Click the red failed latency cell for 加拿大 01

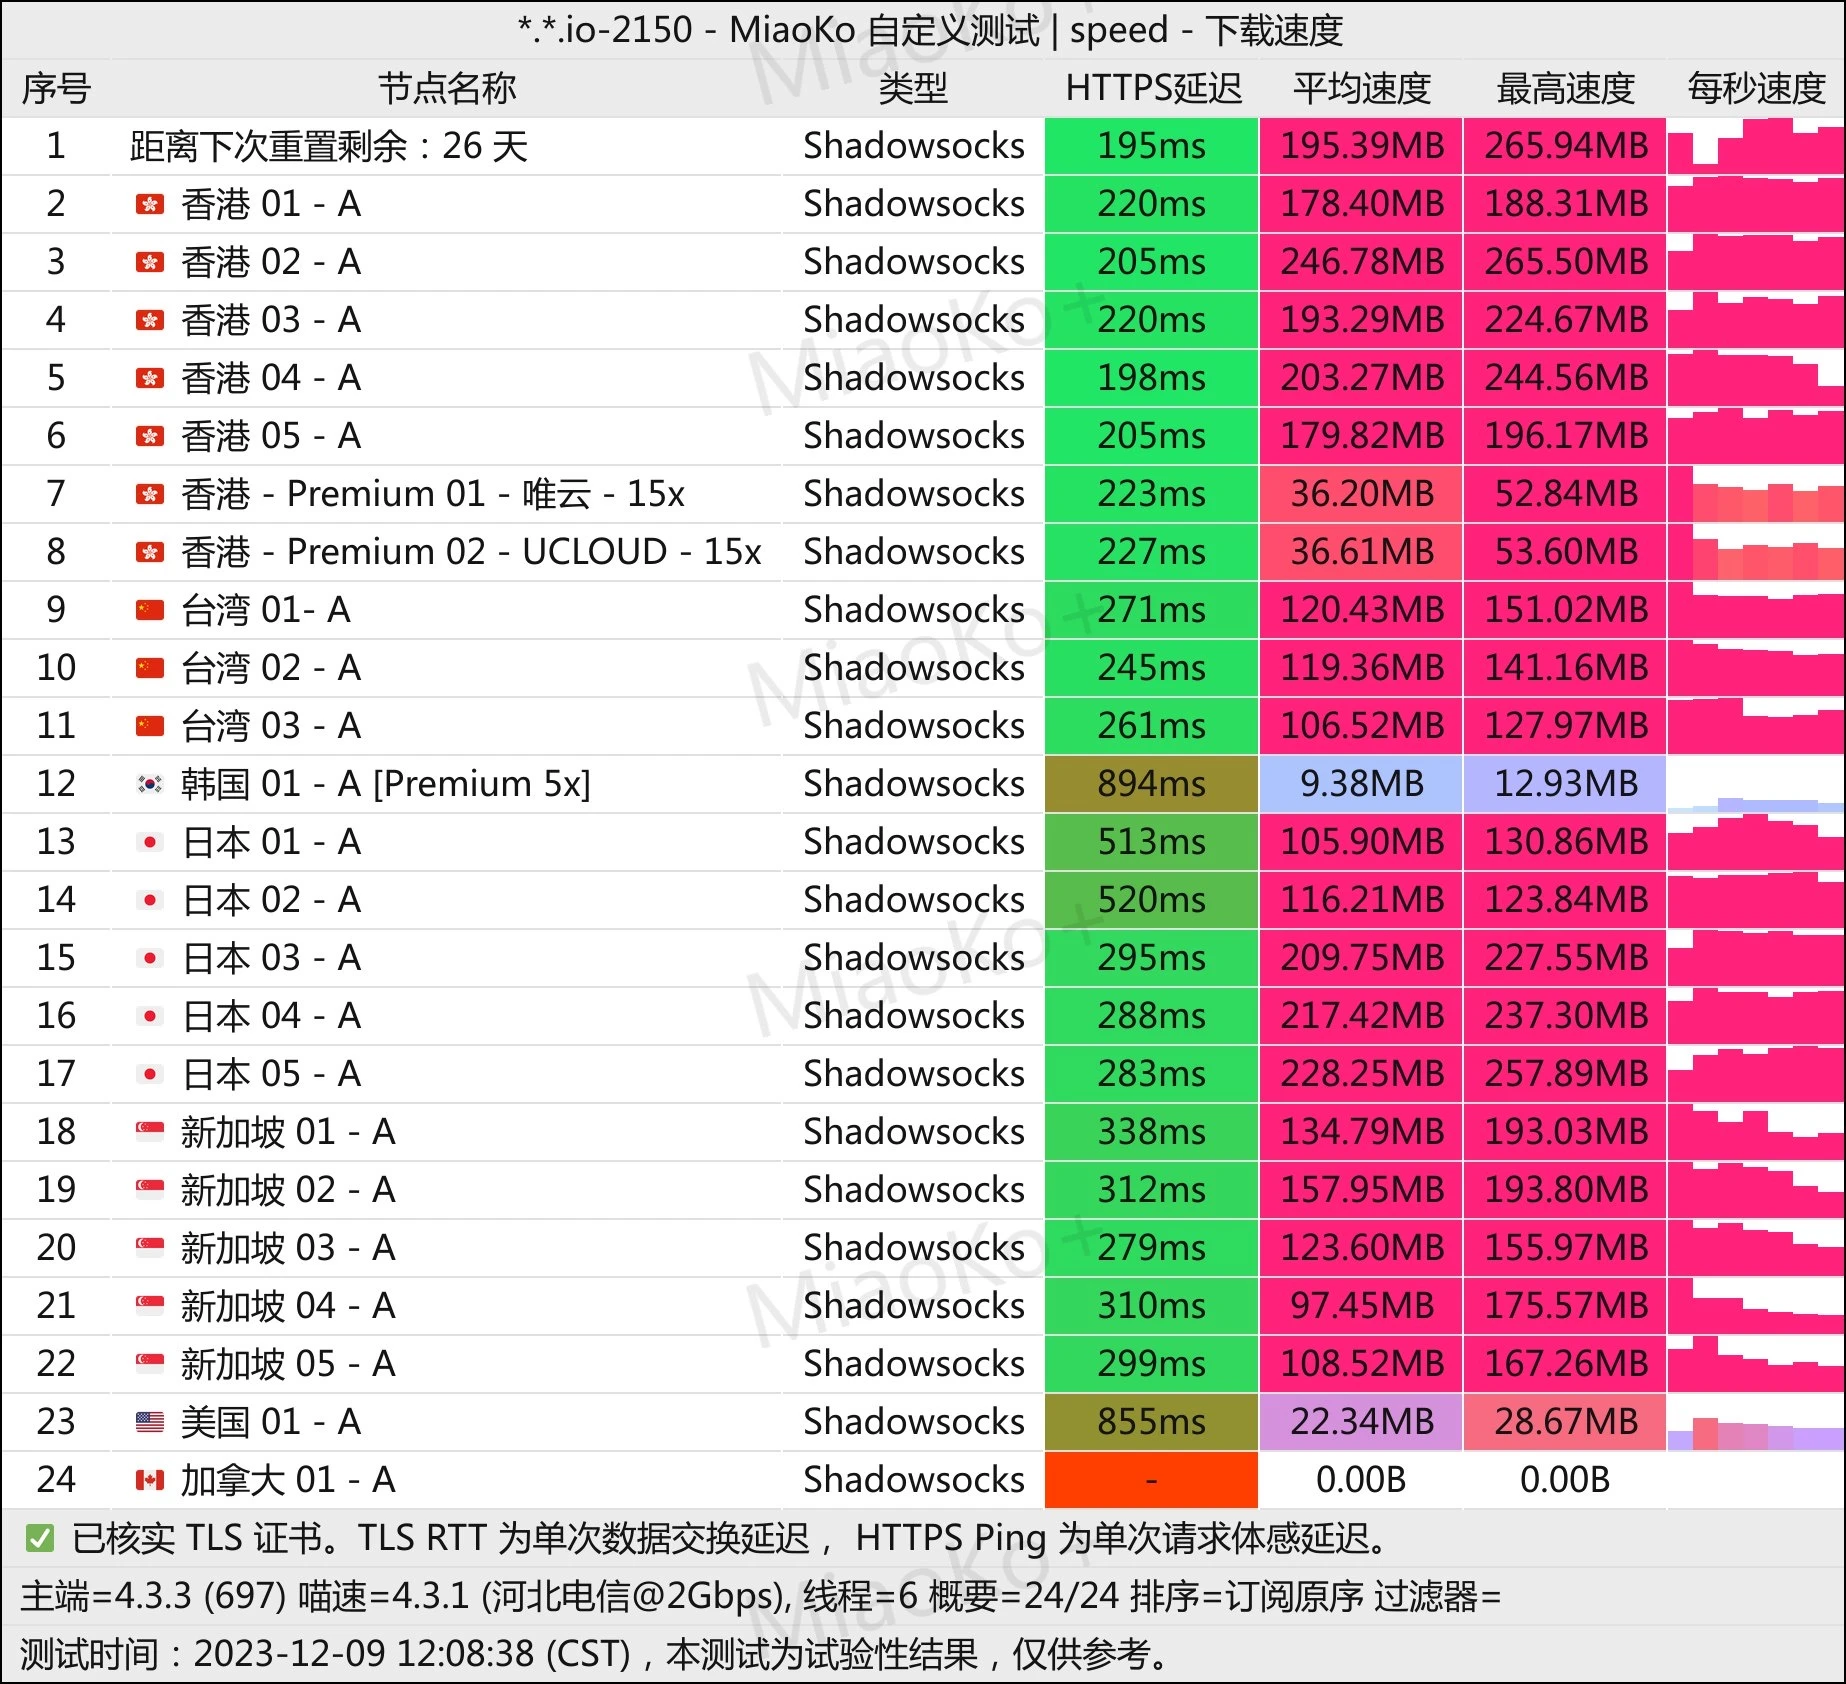(x=1151, y=1480)
